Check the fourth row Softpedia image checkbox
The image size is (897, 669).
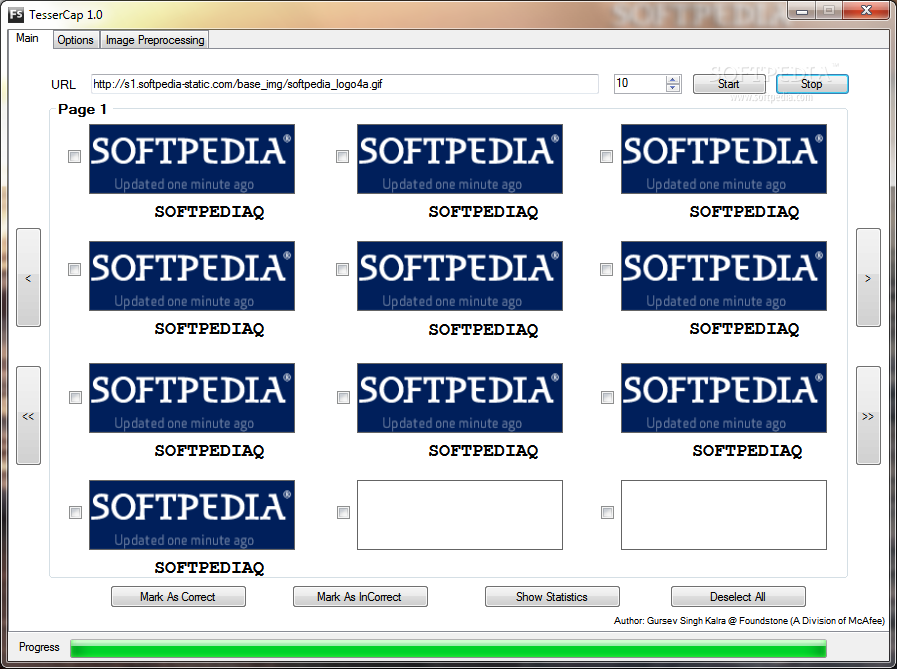pos(75,512)
